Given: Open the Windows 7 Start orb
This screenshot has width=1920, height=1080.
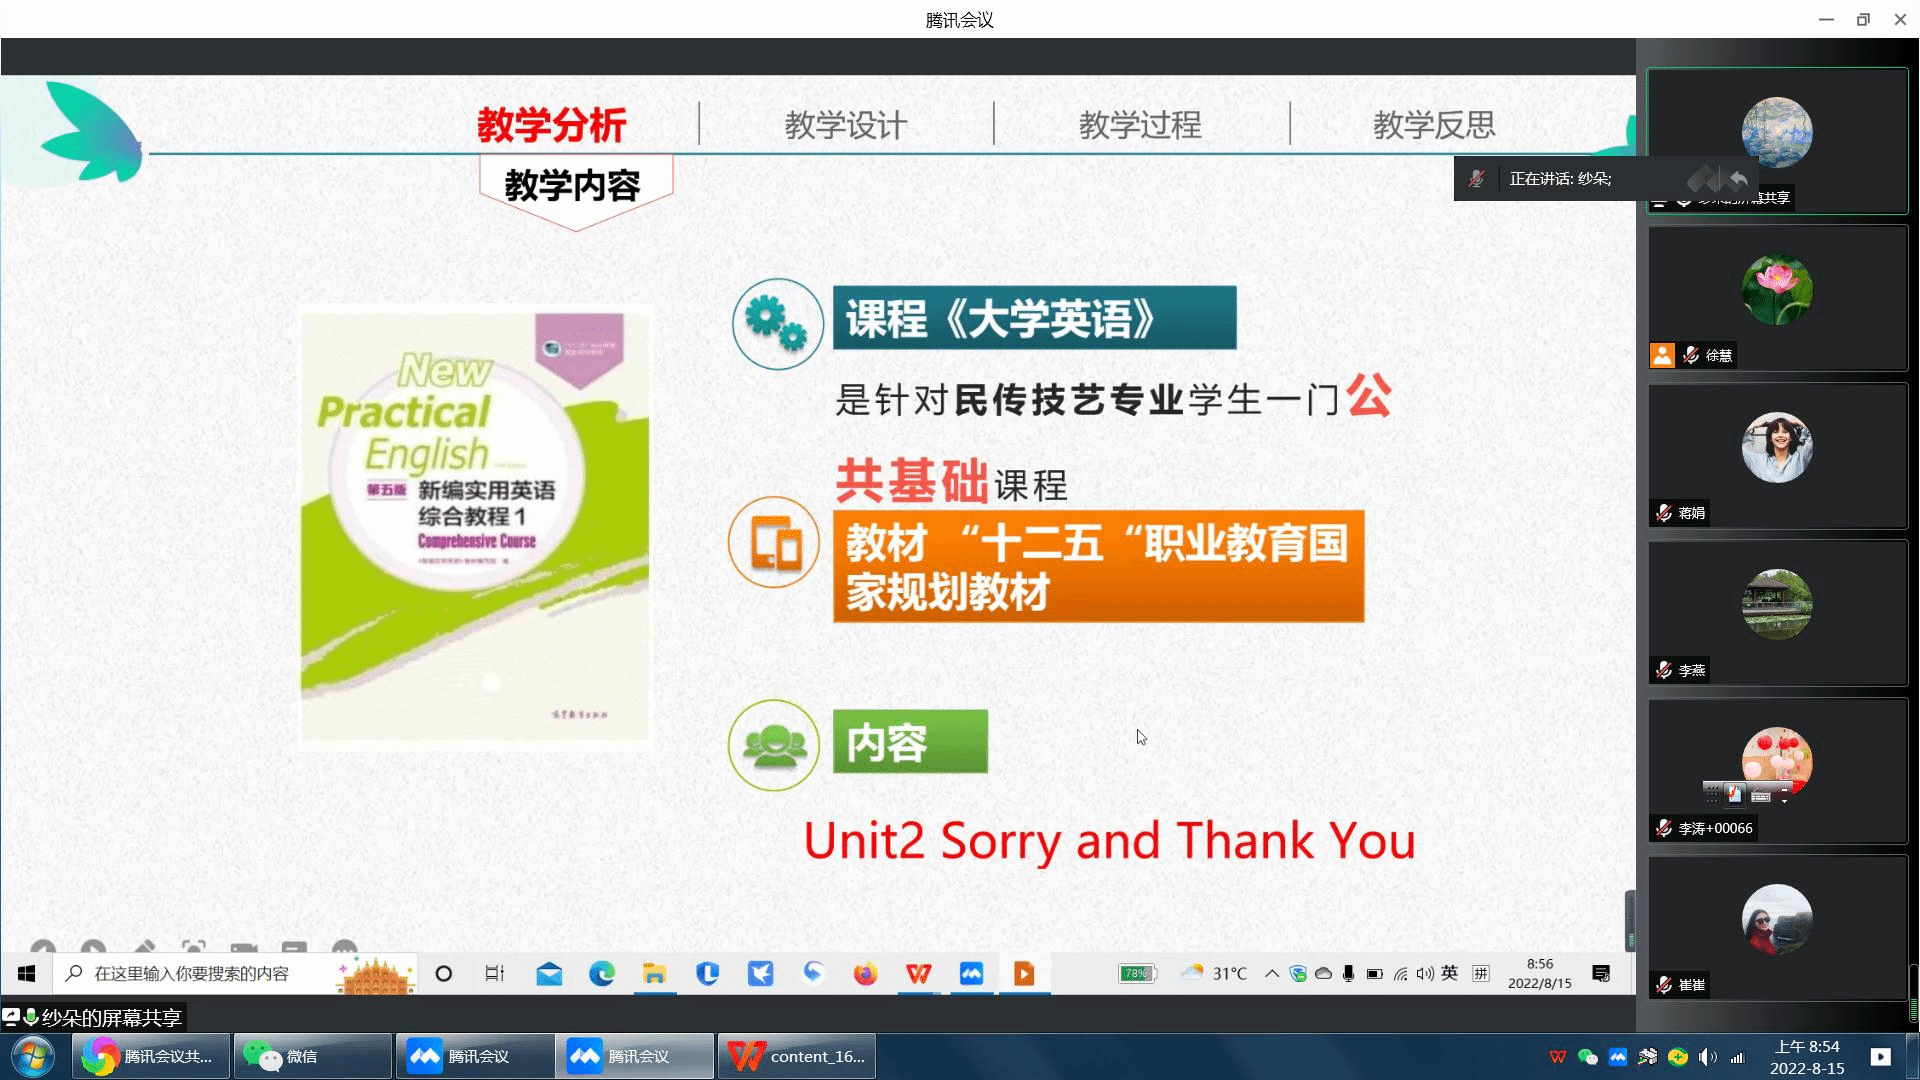Looking at the screenshot, I should pos(33,1056).
